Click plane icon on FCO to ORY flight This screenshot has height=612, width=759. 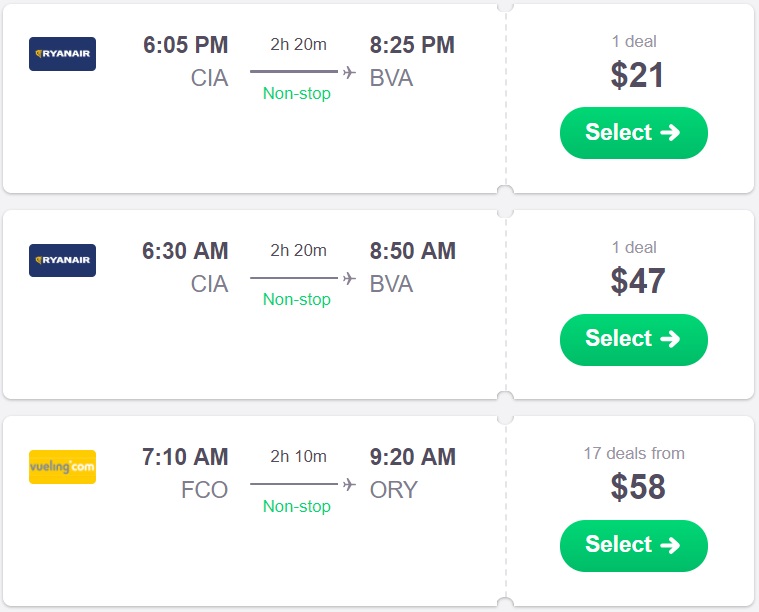click(x=349, y=484)
